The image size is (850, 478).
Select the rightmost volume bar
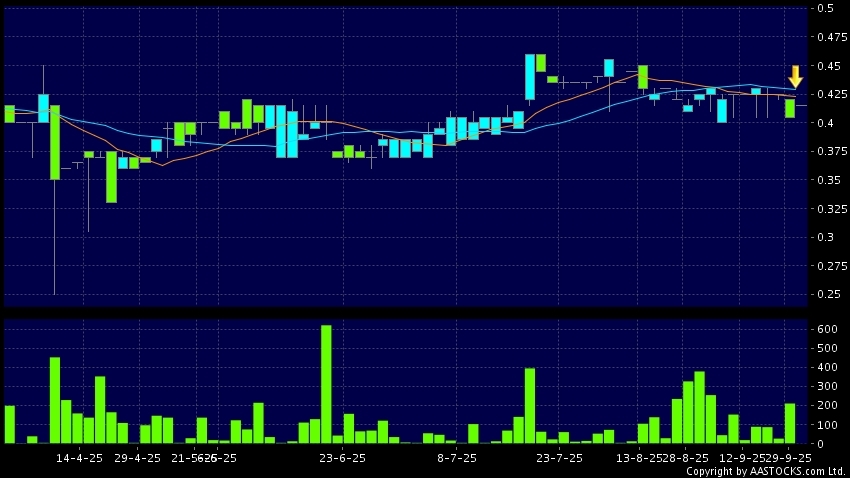[x=790, y=423]
